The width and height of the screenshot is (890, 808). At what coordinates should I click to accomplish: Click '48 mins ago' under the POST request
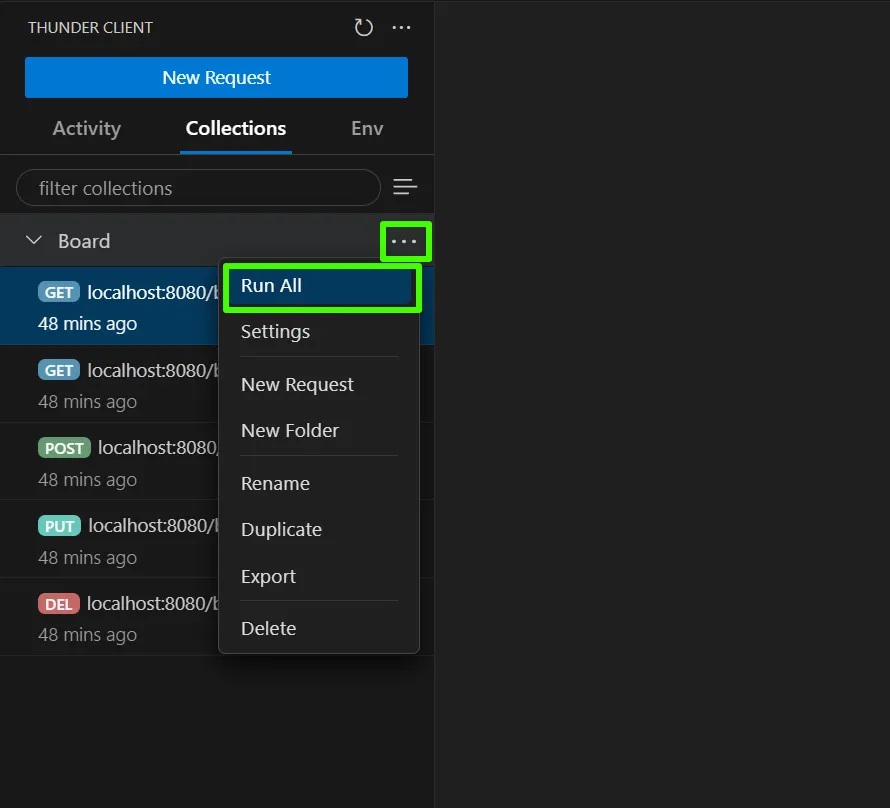pos(87,480)
